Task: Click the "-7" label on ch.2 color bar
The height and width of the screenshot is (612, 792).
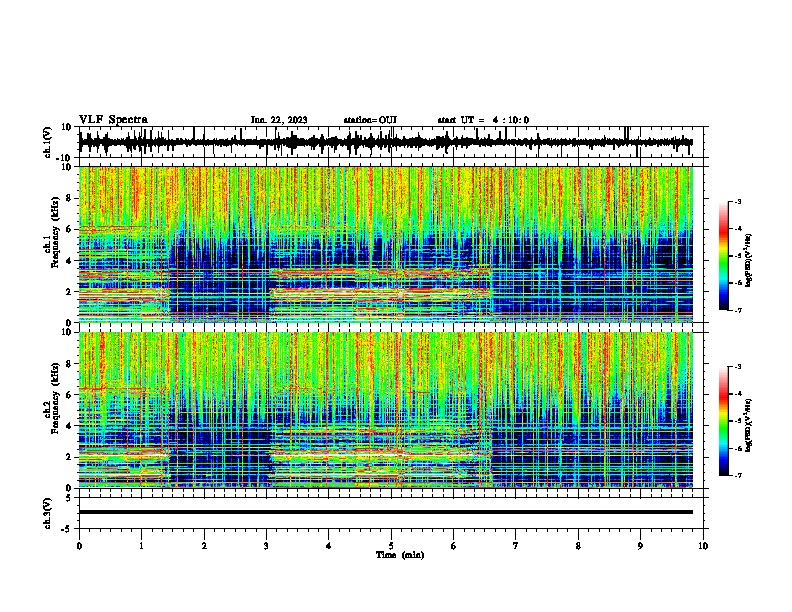Action: pyautogui.click(x=737, y=475)
